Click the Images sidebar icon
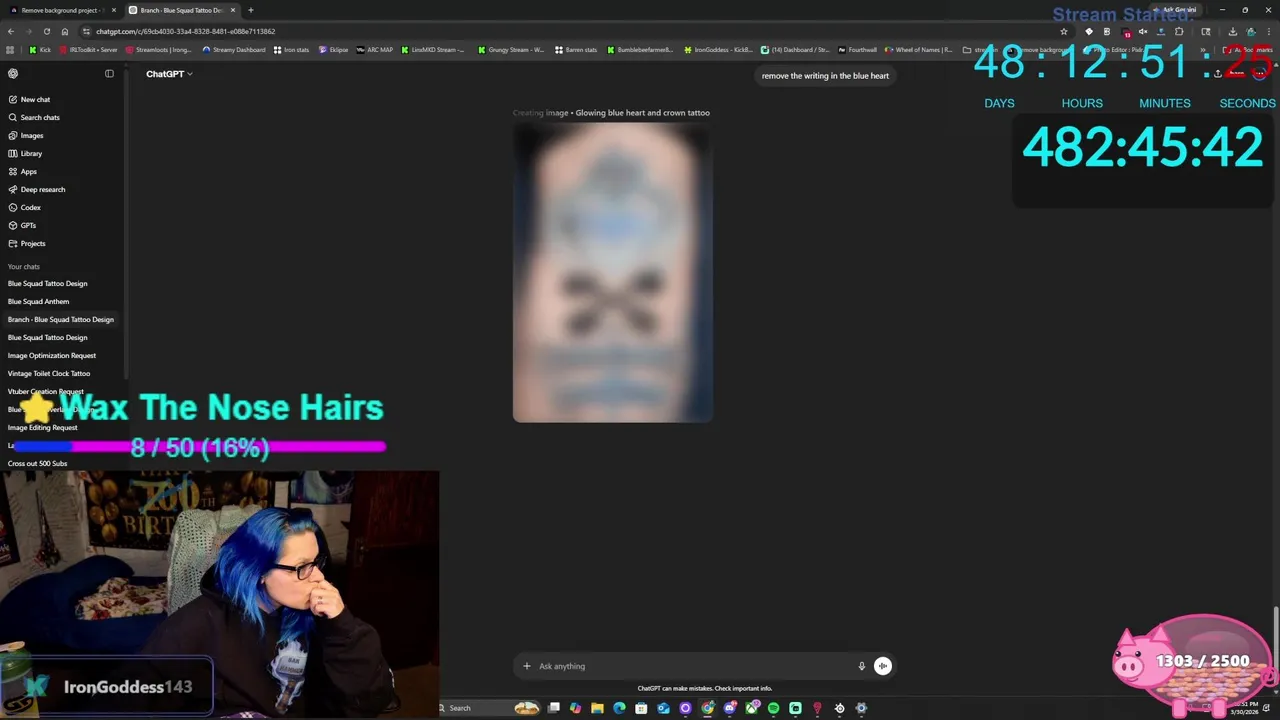The image size is (1280, 720). coord(13,135)
